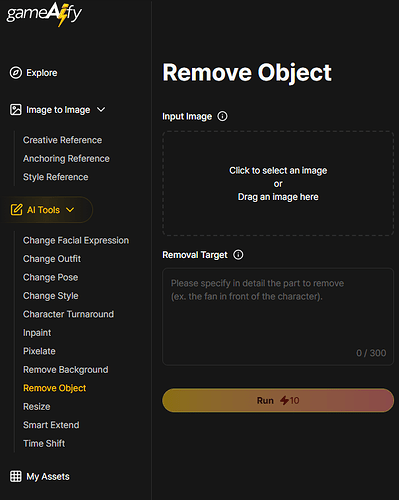Collapse the AI Tools chevron

[x=70, y=210]
